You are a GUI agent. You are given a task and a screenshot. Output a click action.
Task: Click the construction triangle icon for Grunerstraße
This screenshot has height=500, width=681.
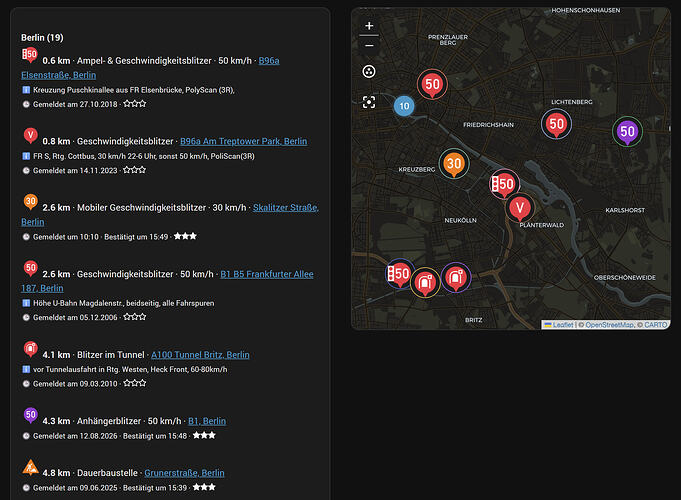(30, 468)
